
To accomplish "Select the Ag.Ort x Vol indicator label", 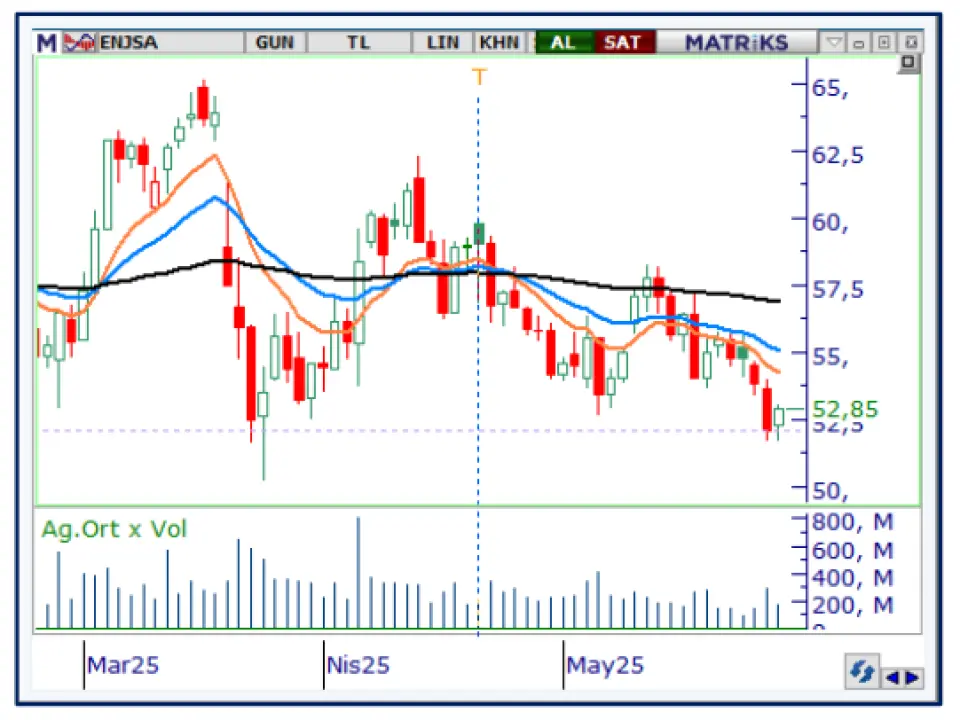I will [114, 529].
